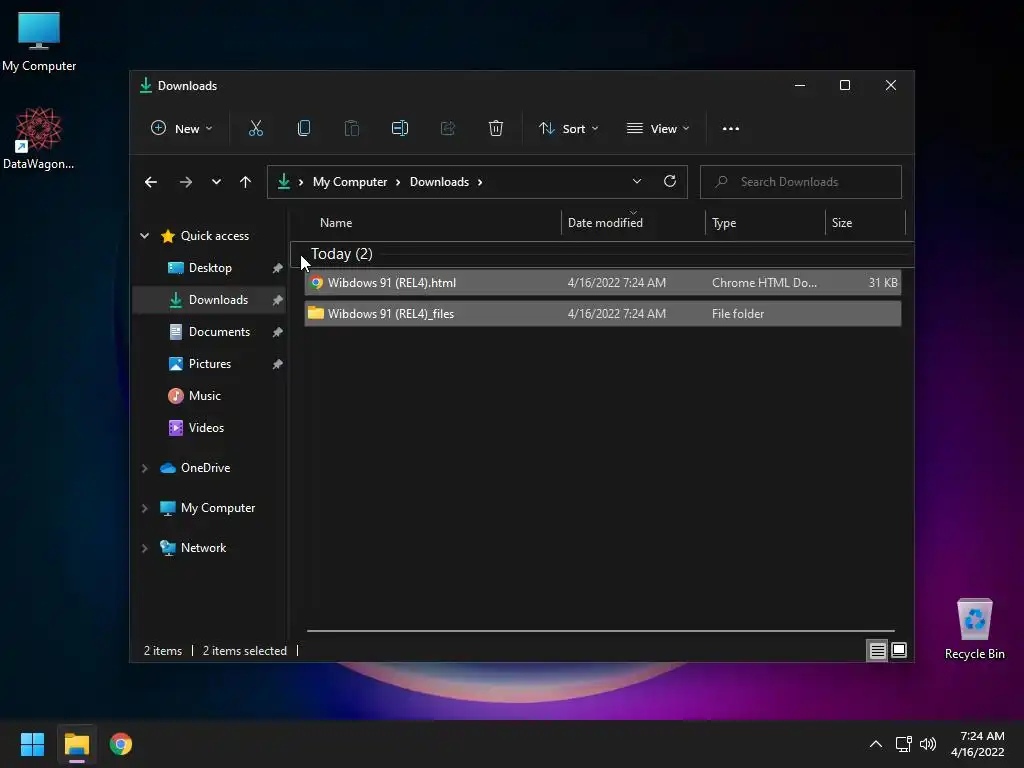Click the 31 KB size cell
Image resolution: width=1024 pixels, height=768 pixels.
tap(882, 283)
